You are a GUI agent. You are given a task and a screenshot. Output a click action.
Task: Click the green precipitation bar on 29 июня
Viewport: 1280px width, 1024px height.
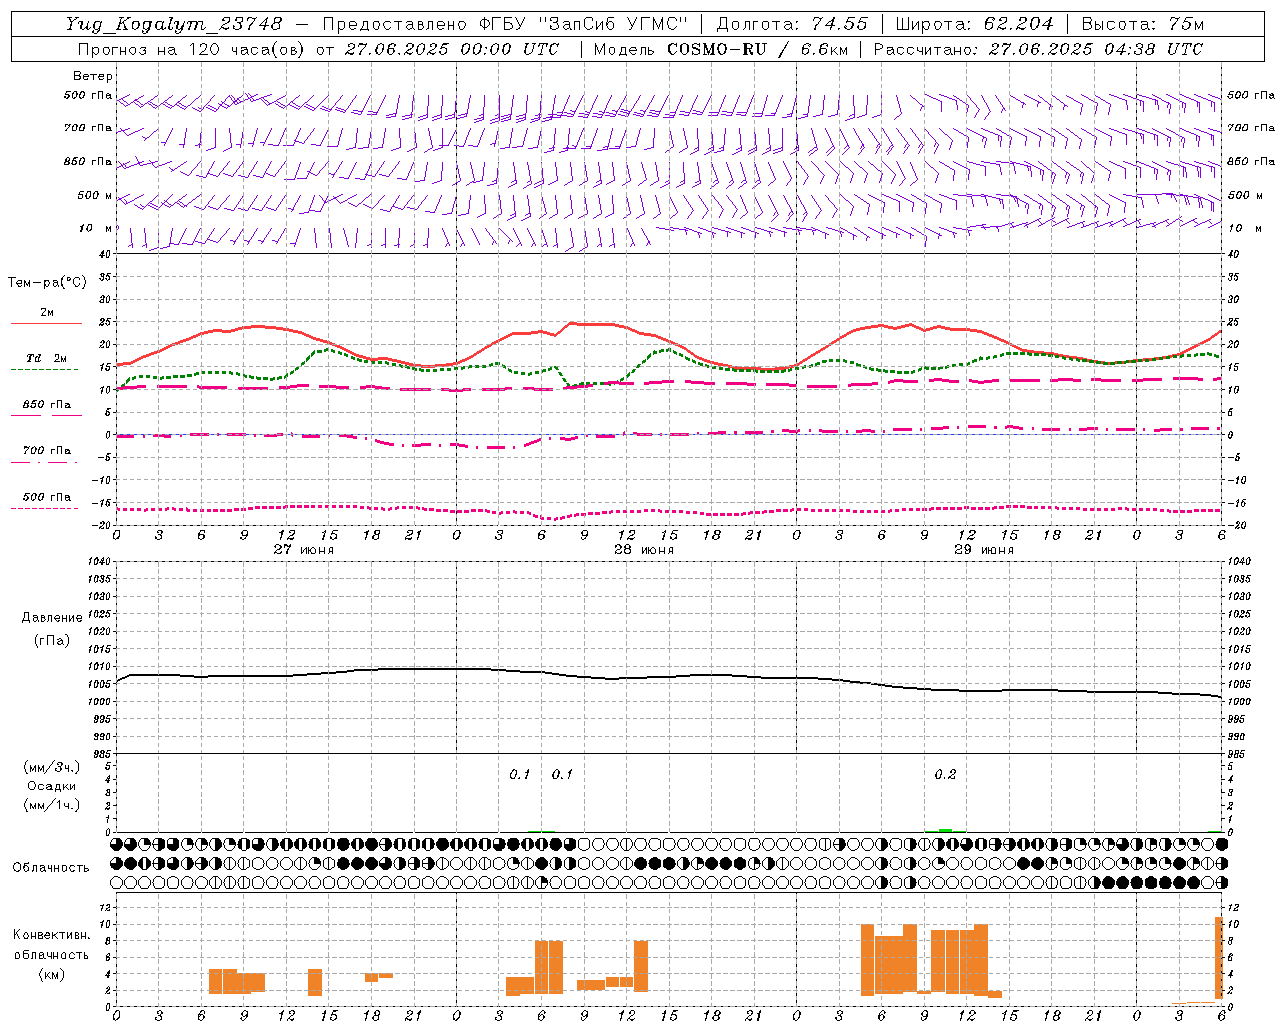(x=945, y=830)
